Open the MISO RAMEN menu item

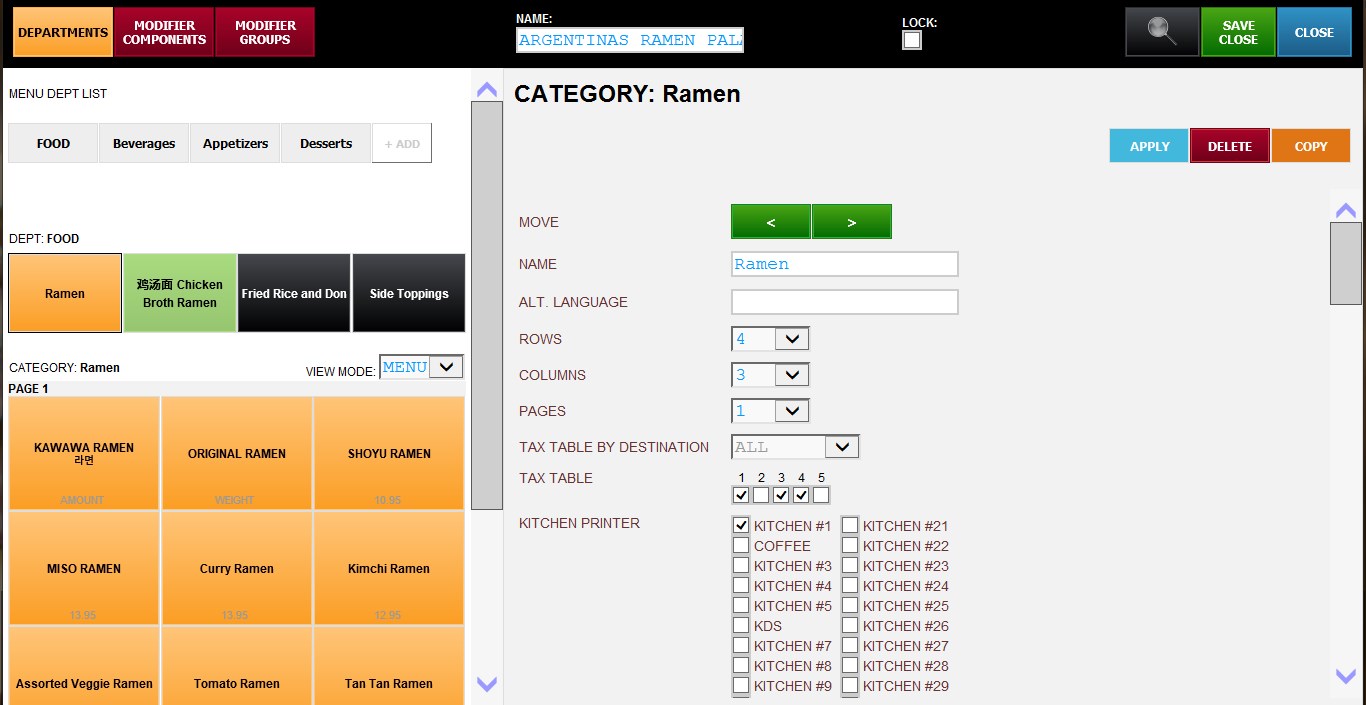click(x=84, y=568)
